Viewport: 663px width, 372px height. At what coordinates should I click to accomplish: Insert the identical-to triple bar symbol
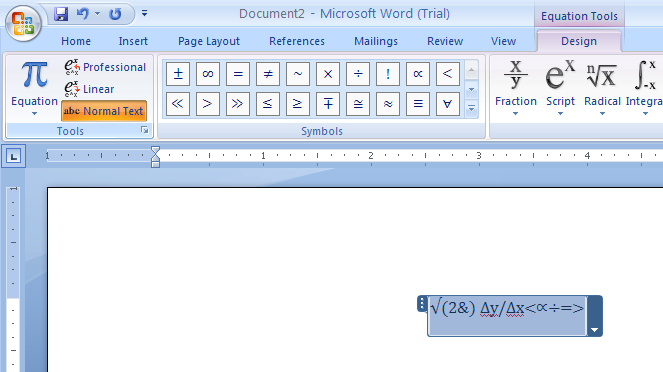coord(418,104)
